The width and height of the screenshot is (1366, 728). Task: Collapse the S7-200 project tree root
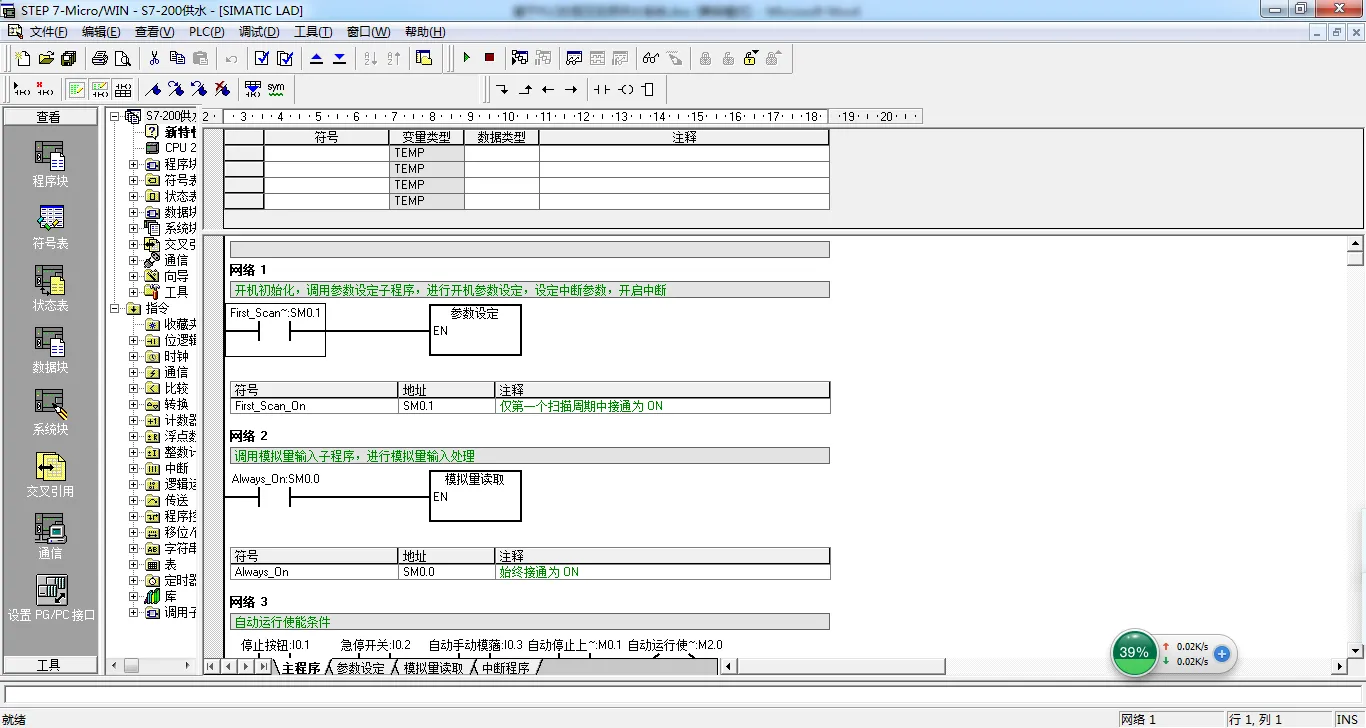click(x=115, y=116)
